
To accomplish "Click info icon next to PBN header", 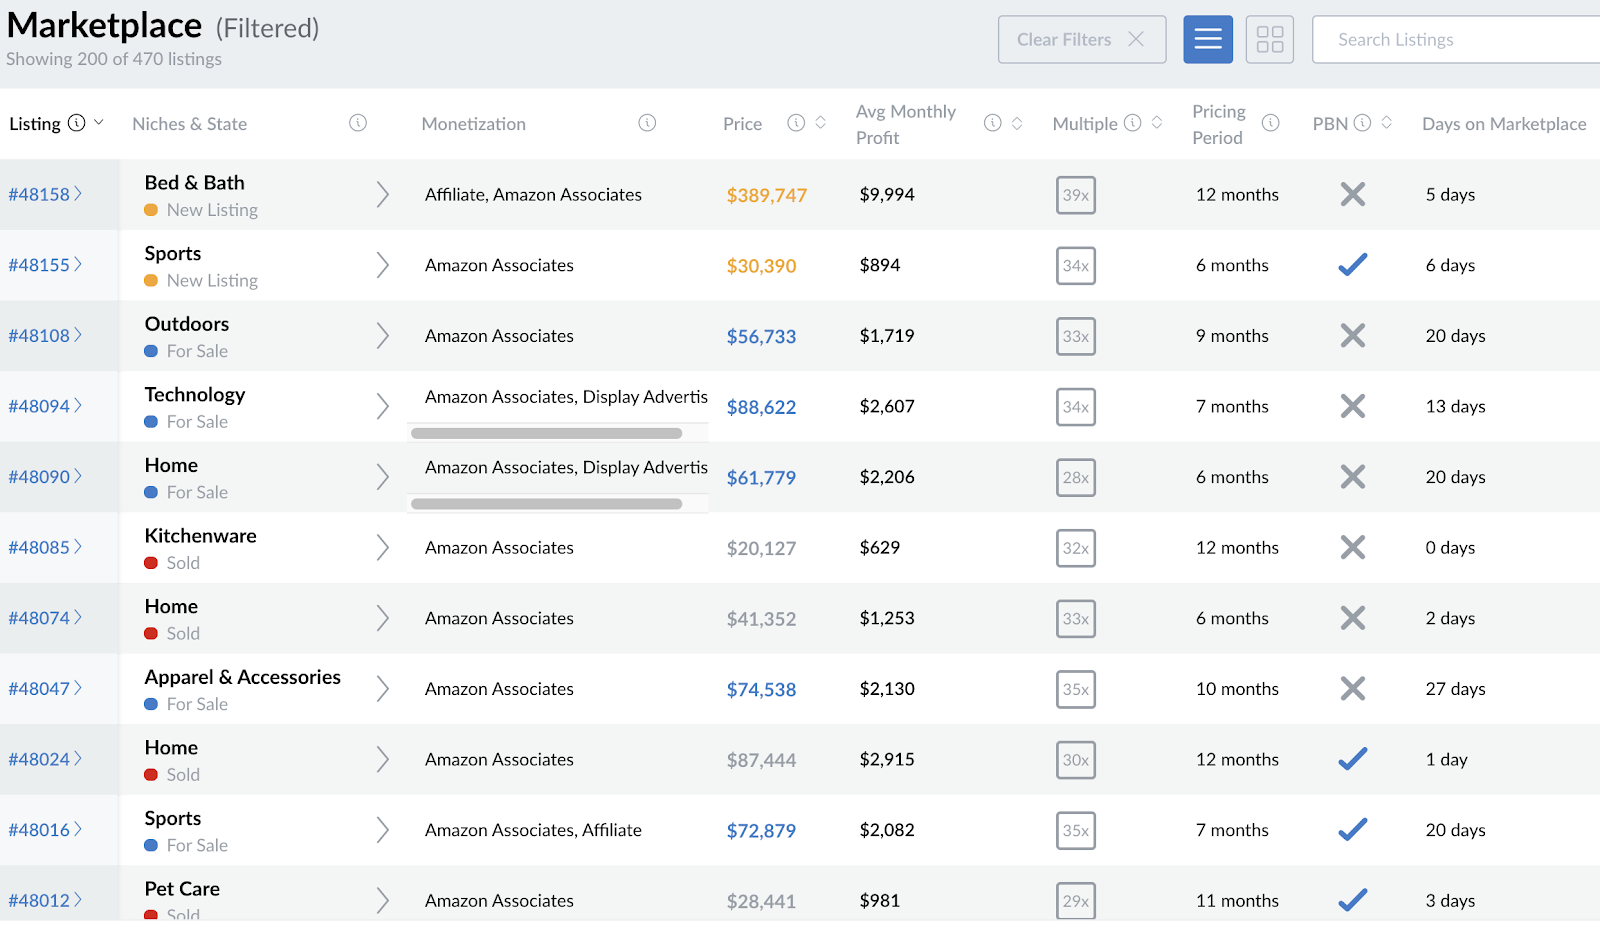I will click(1362, 123).
